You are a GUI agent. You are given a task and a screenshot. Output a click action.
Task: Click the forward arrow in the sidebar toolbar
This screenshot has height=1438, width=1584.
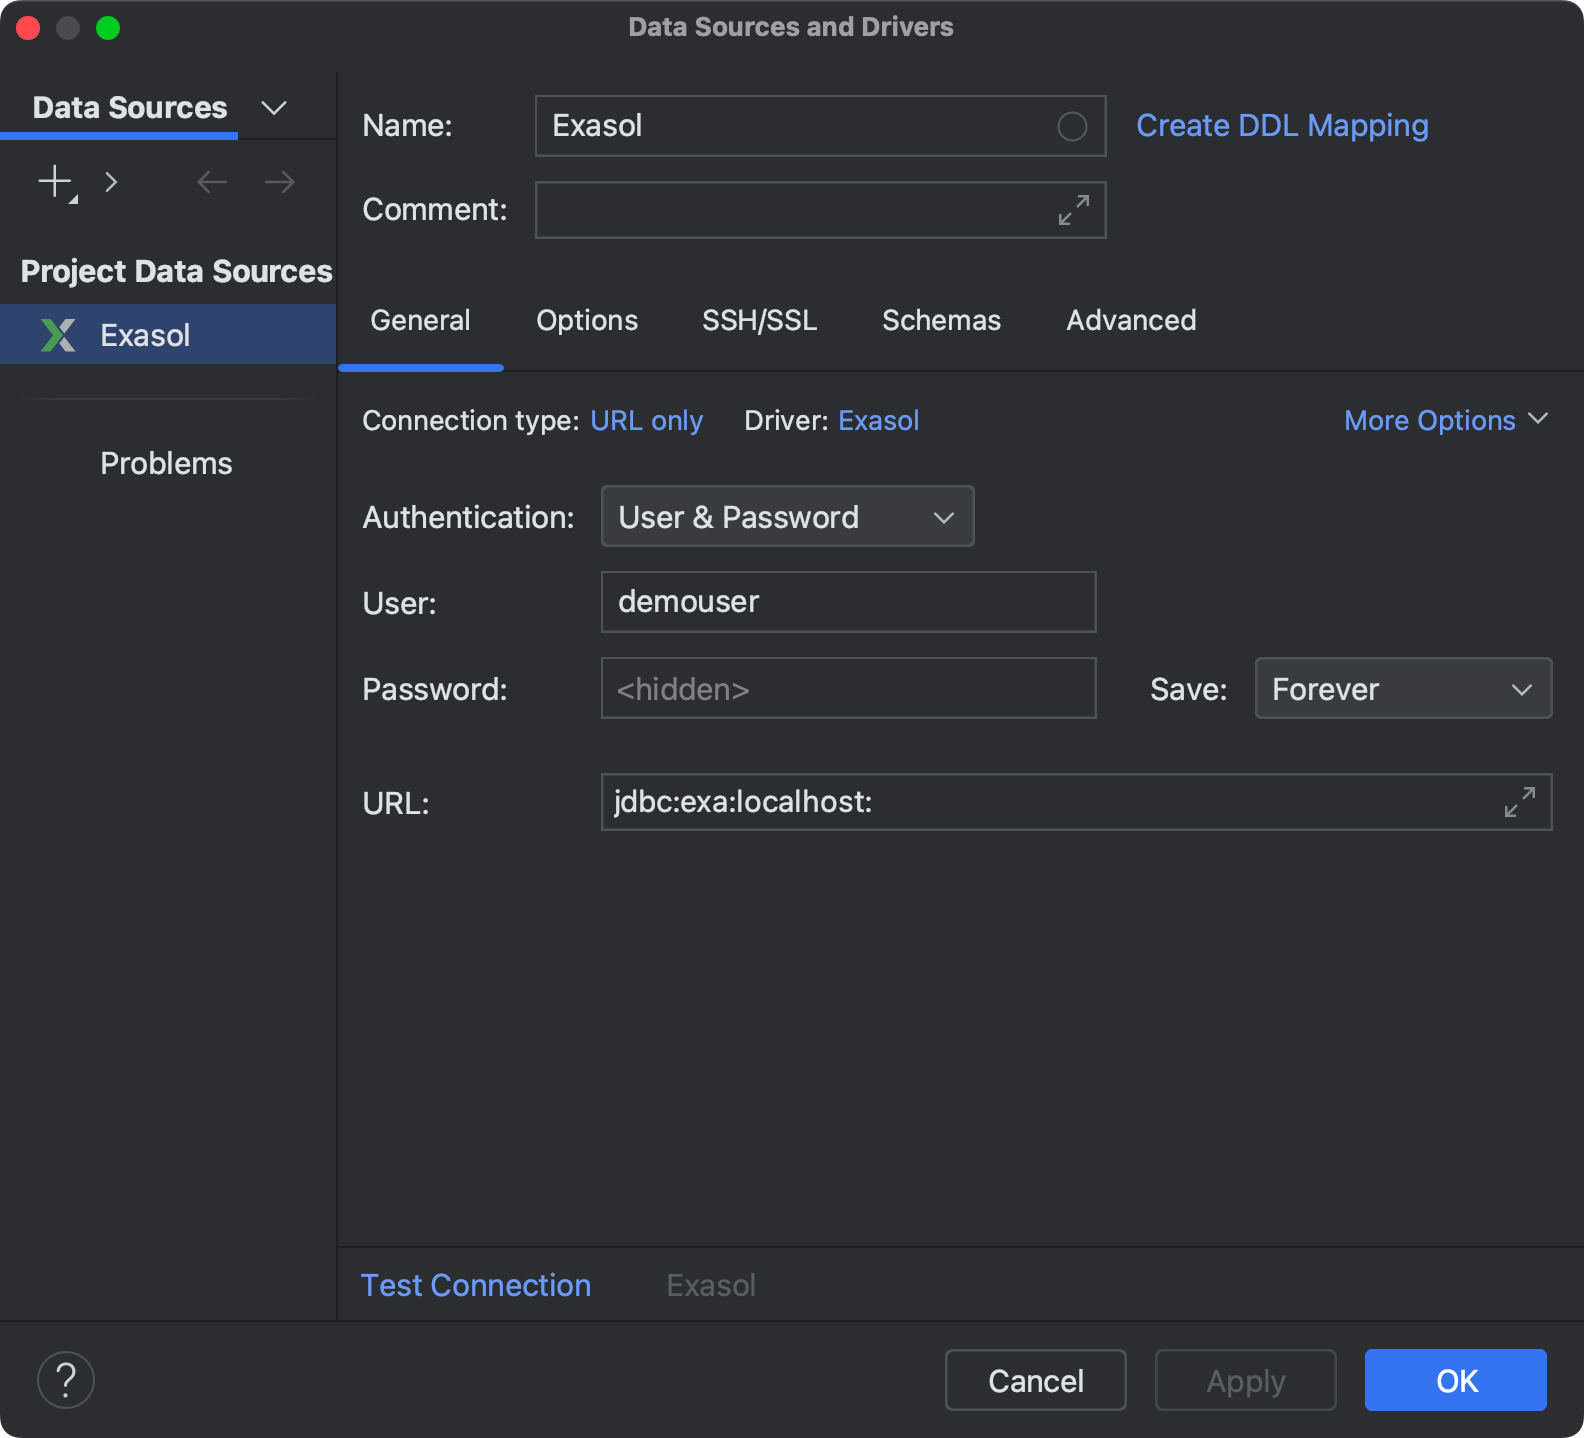(x=280, y=182)
